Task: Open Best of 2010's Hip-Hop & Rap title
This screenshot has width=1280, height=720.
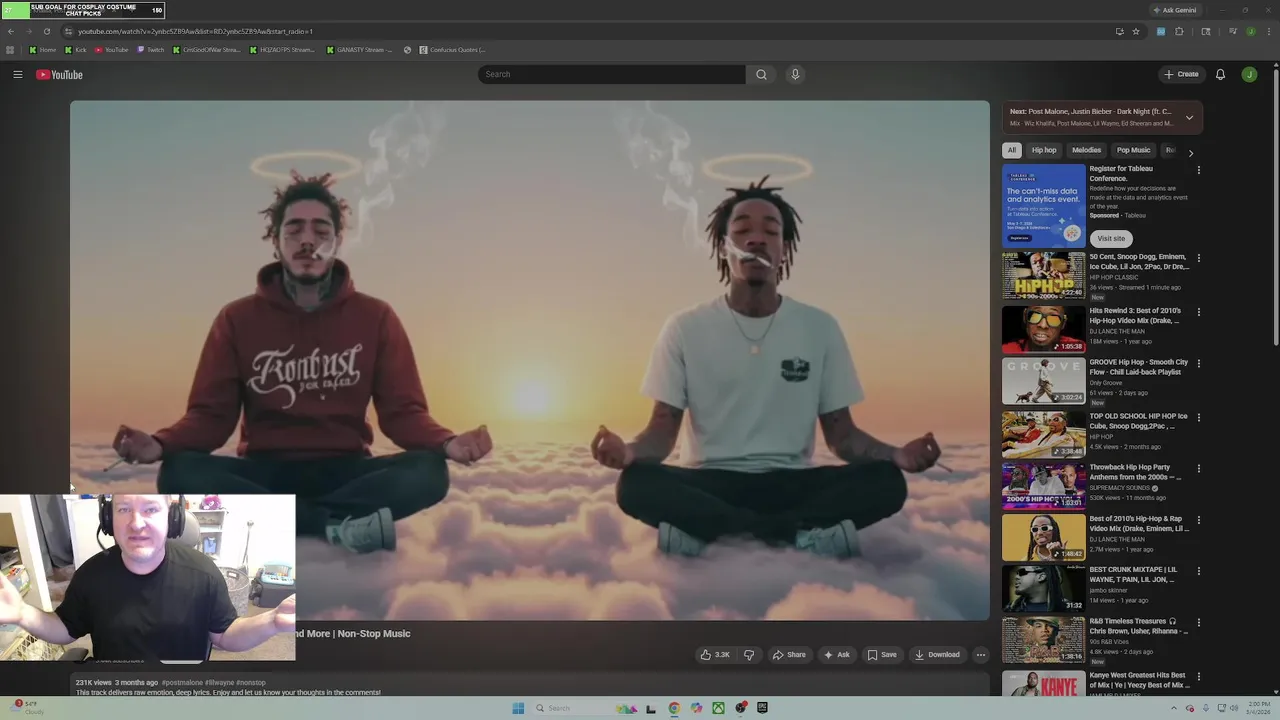Action: (x=1139, y=524)
